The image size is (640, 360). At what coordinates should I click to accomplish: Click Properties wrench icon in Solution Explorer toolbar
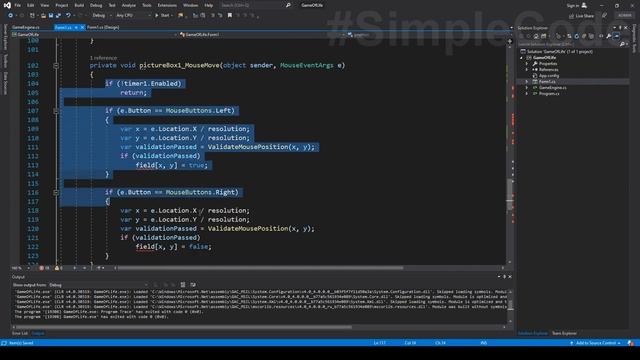coord(609,36)
